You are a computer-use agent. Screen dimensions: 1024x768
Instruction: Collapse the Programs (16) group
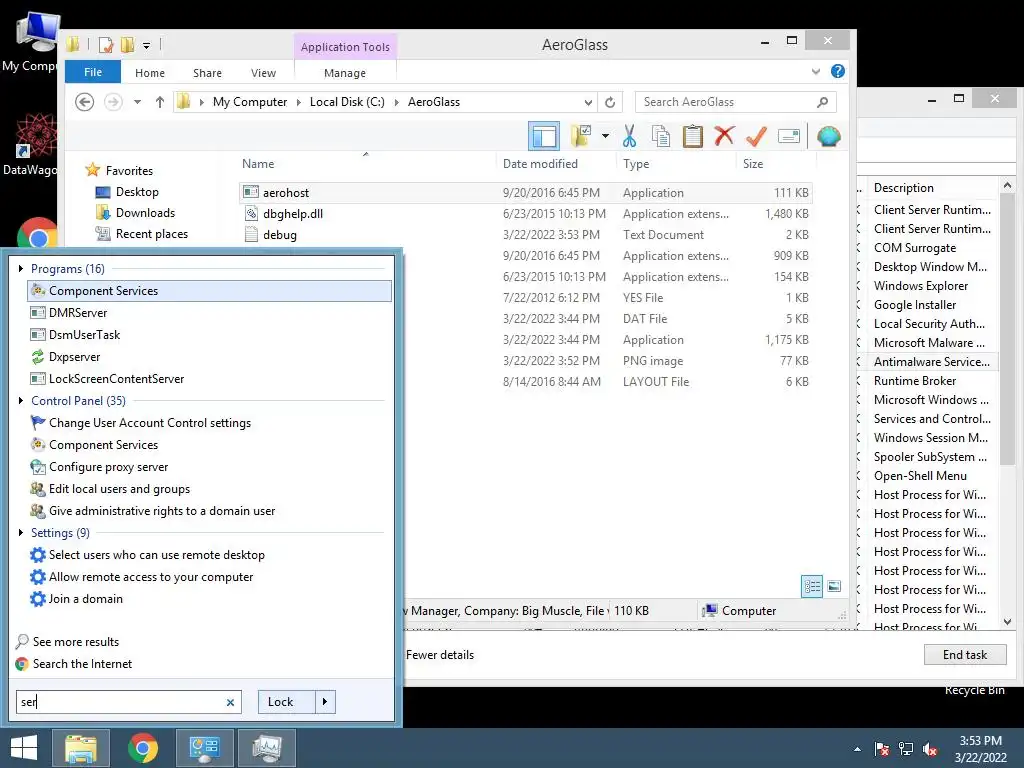pos(21,268)
